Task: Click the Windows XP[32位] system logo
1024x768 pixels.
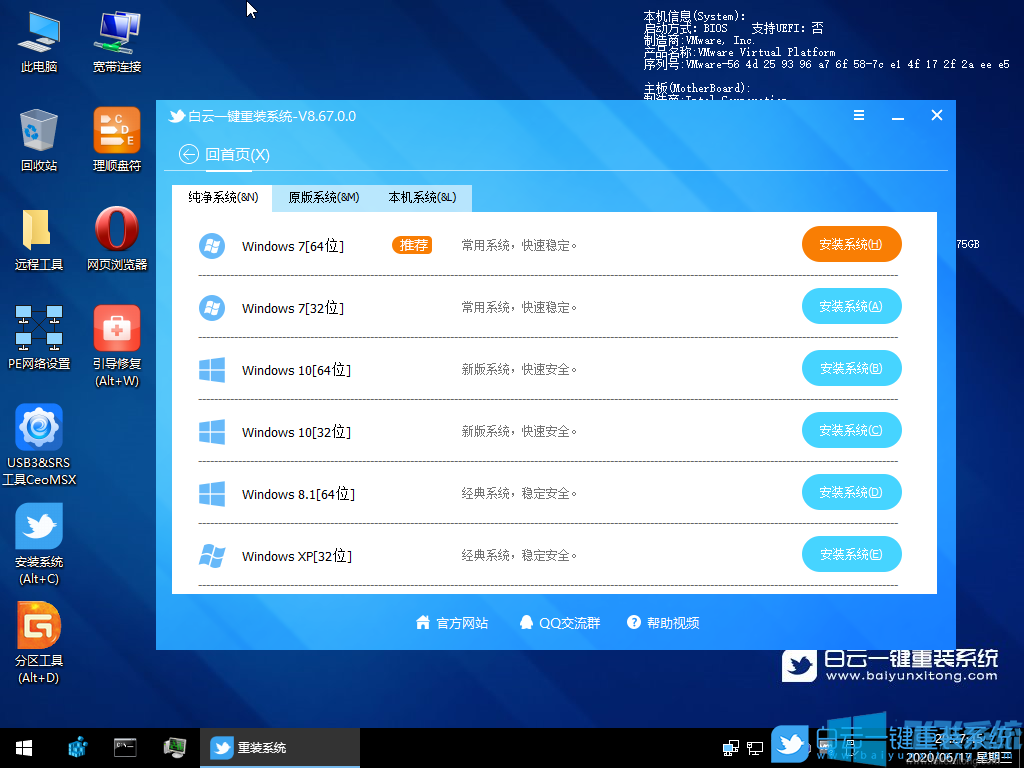Action: [x=212, y=554]
